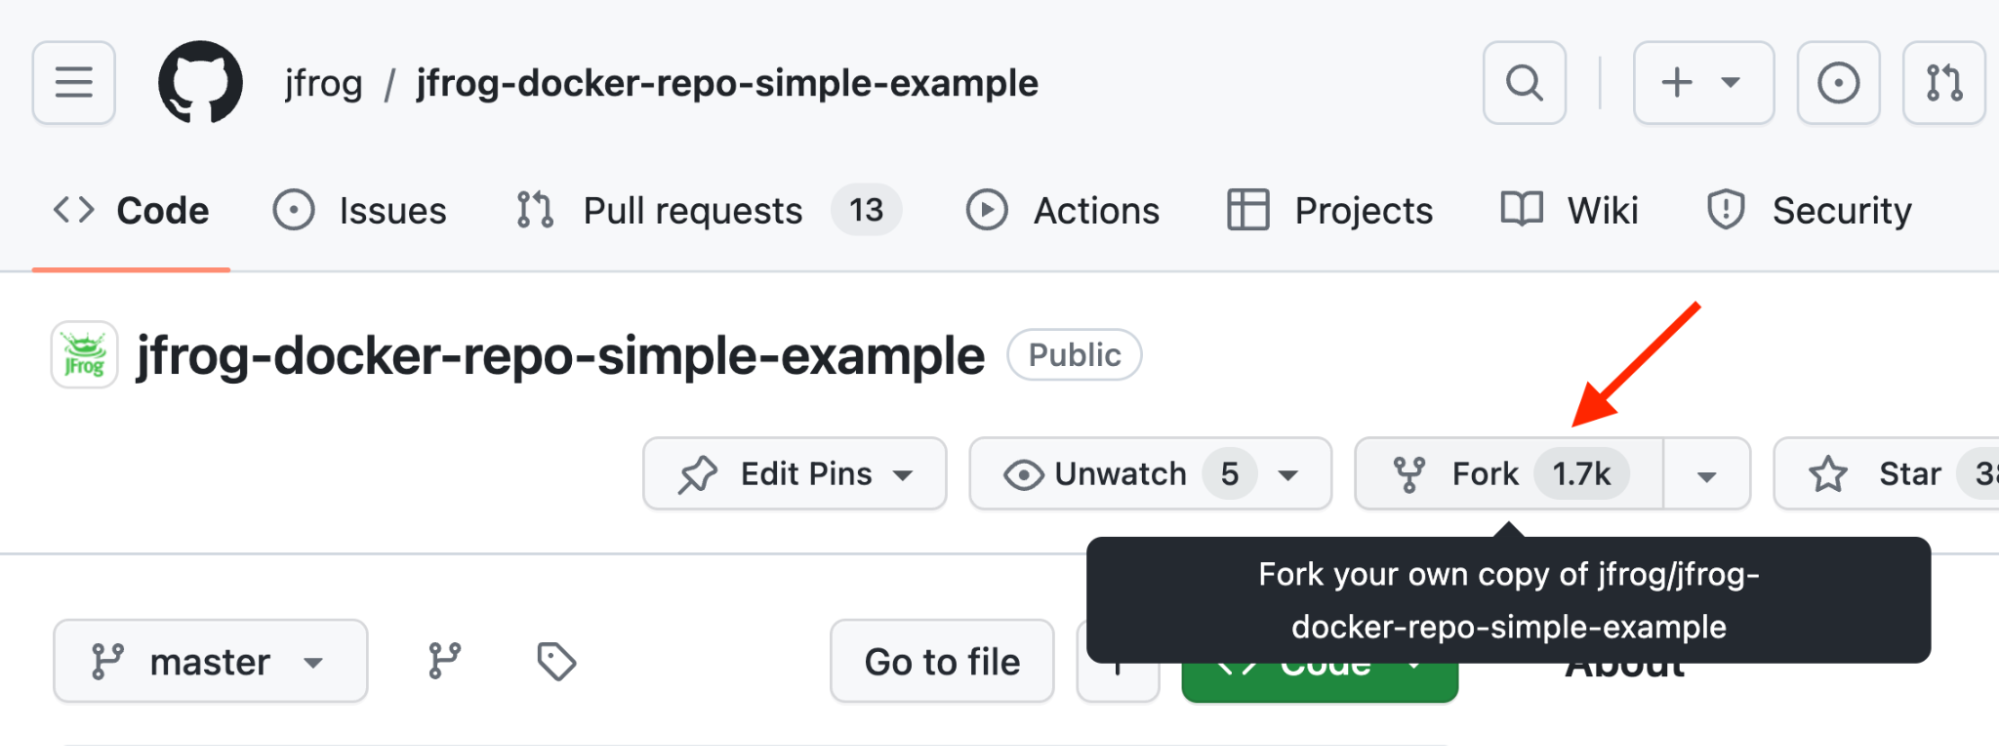Click the 13 pull requests count badge
This screenshot has width=1999, height=746.
coord(866,210)
